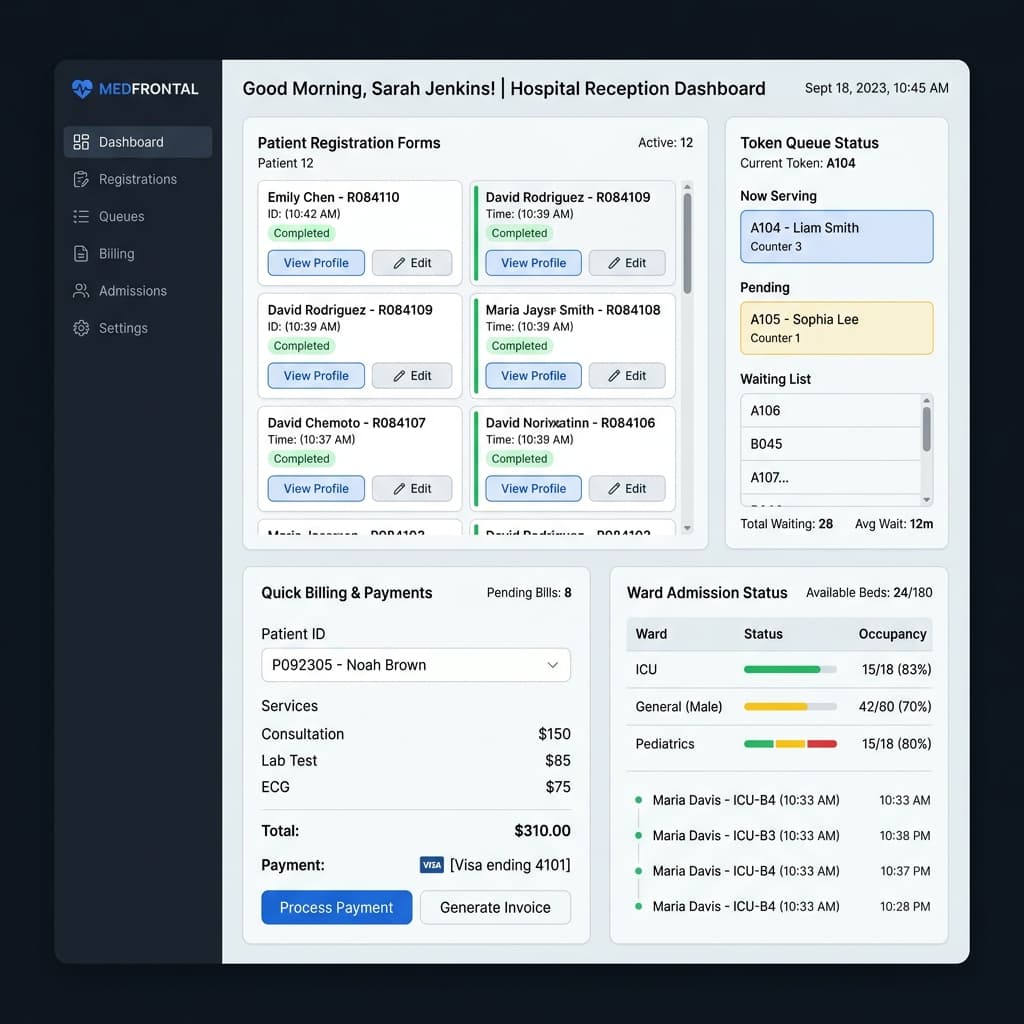The width and height of the screenshot is (1024, 1024).
Task: Click the Registrations clipboard icon
Action: pyautogui.click(x=81, y=179)
